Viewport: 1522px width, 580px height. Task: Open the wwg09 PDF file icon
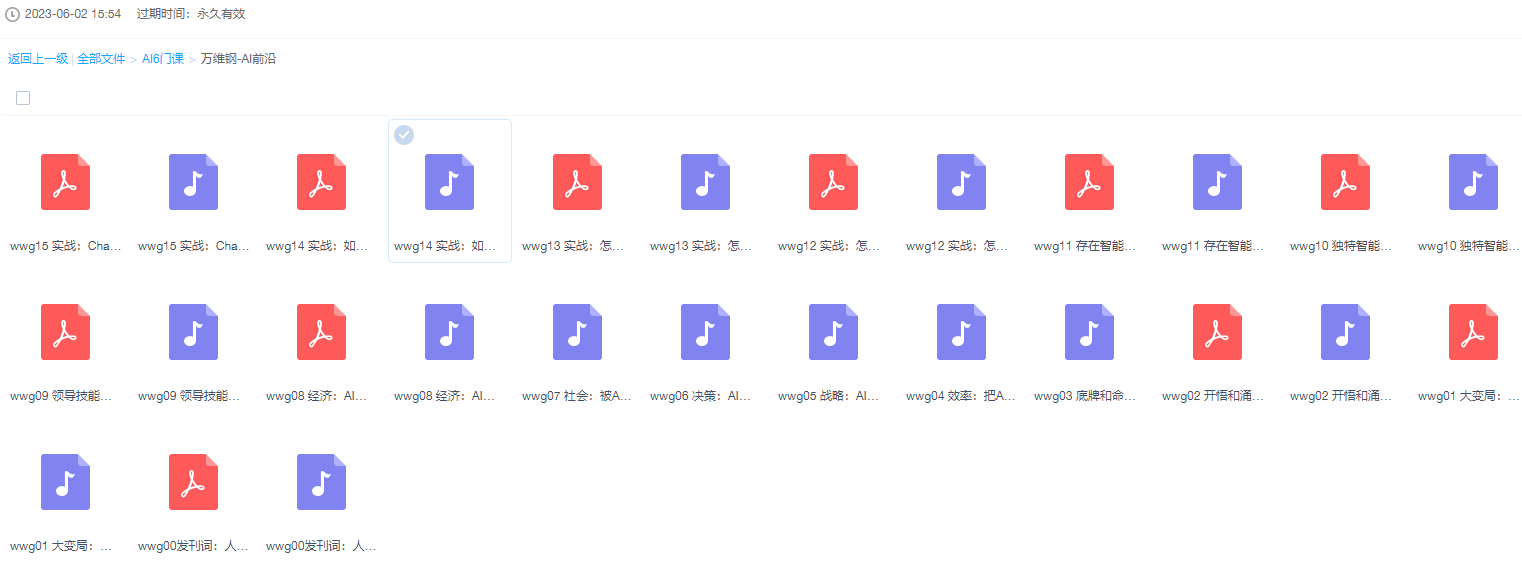pos(65,332)
